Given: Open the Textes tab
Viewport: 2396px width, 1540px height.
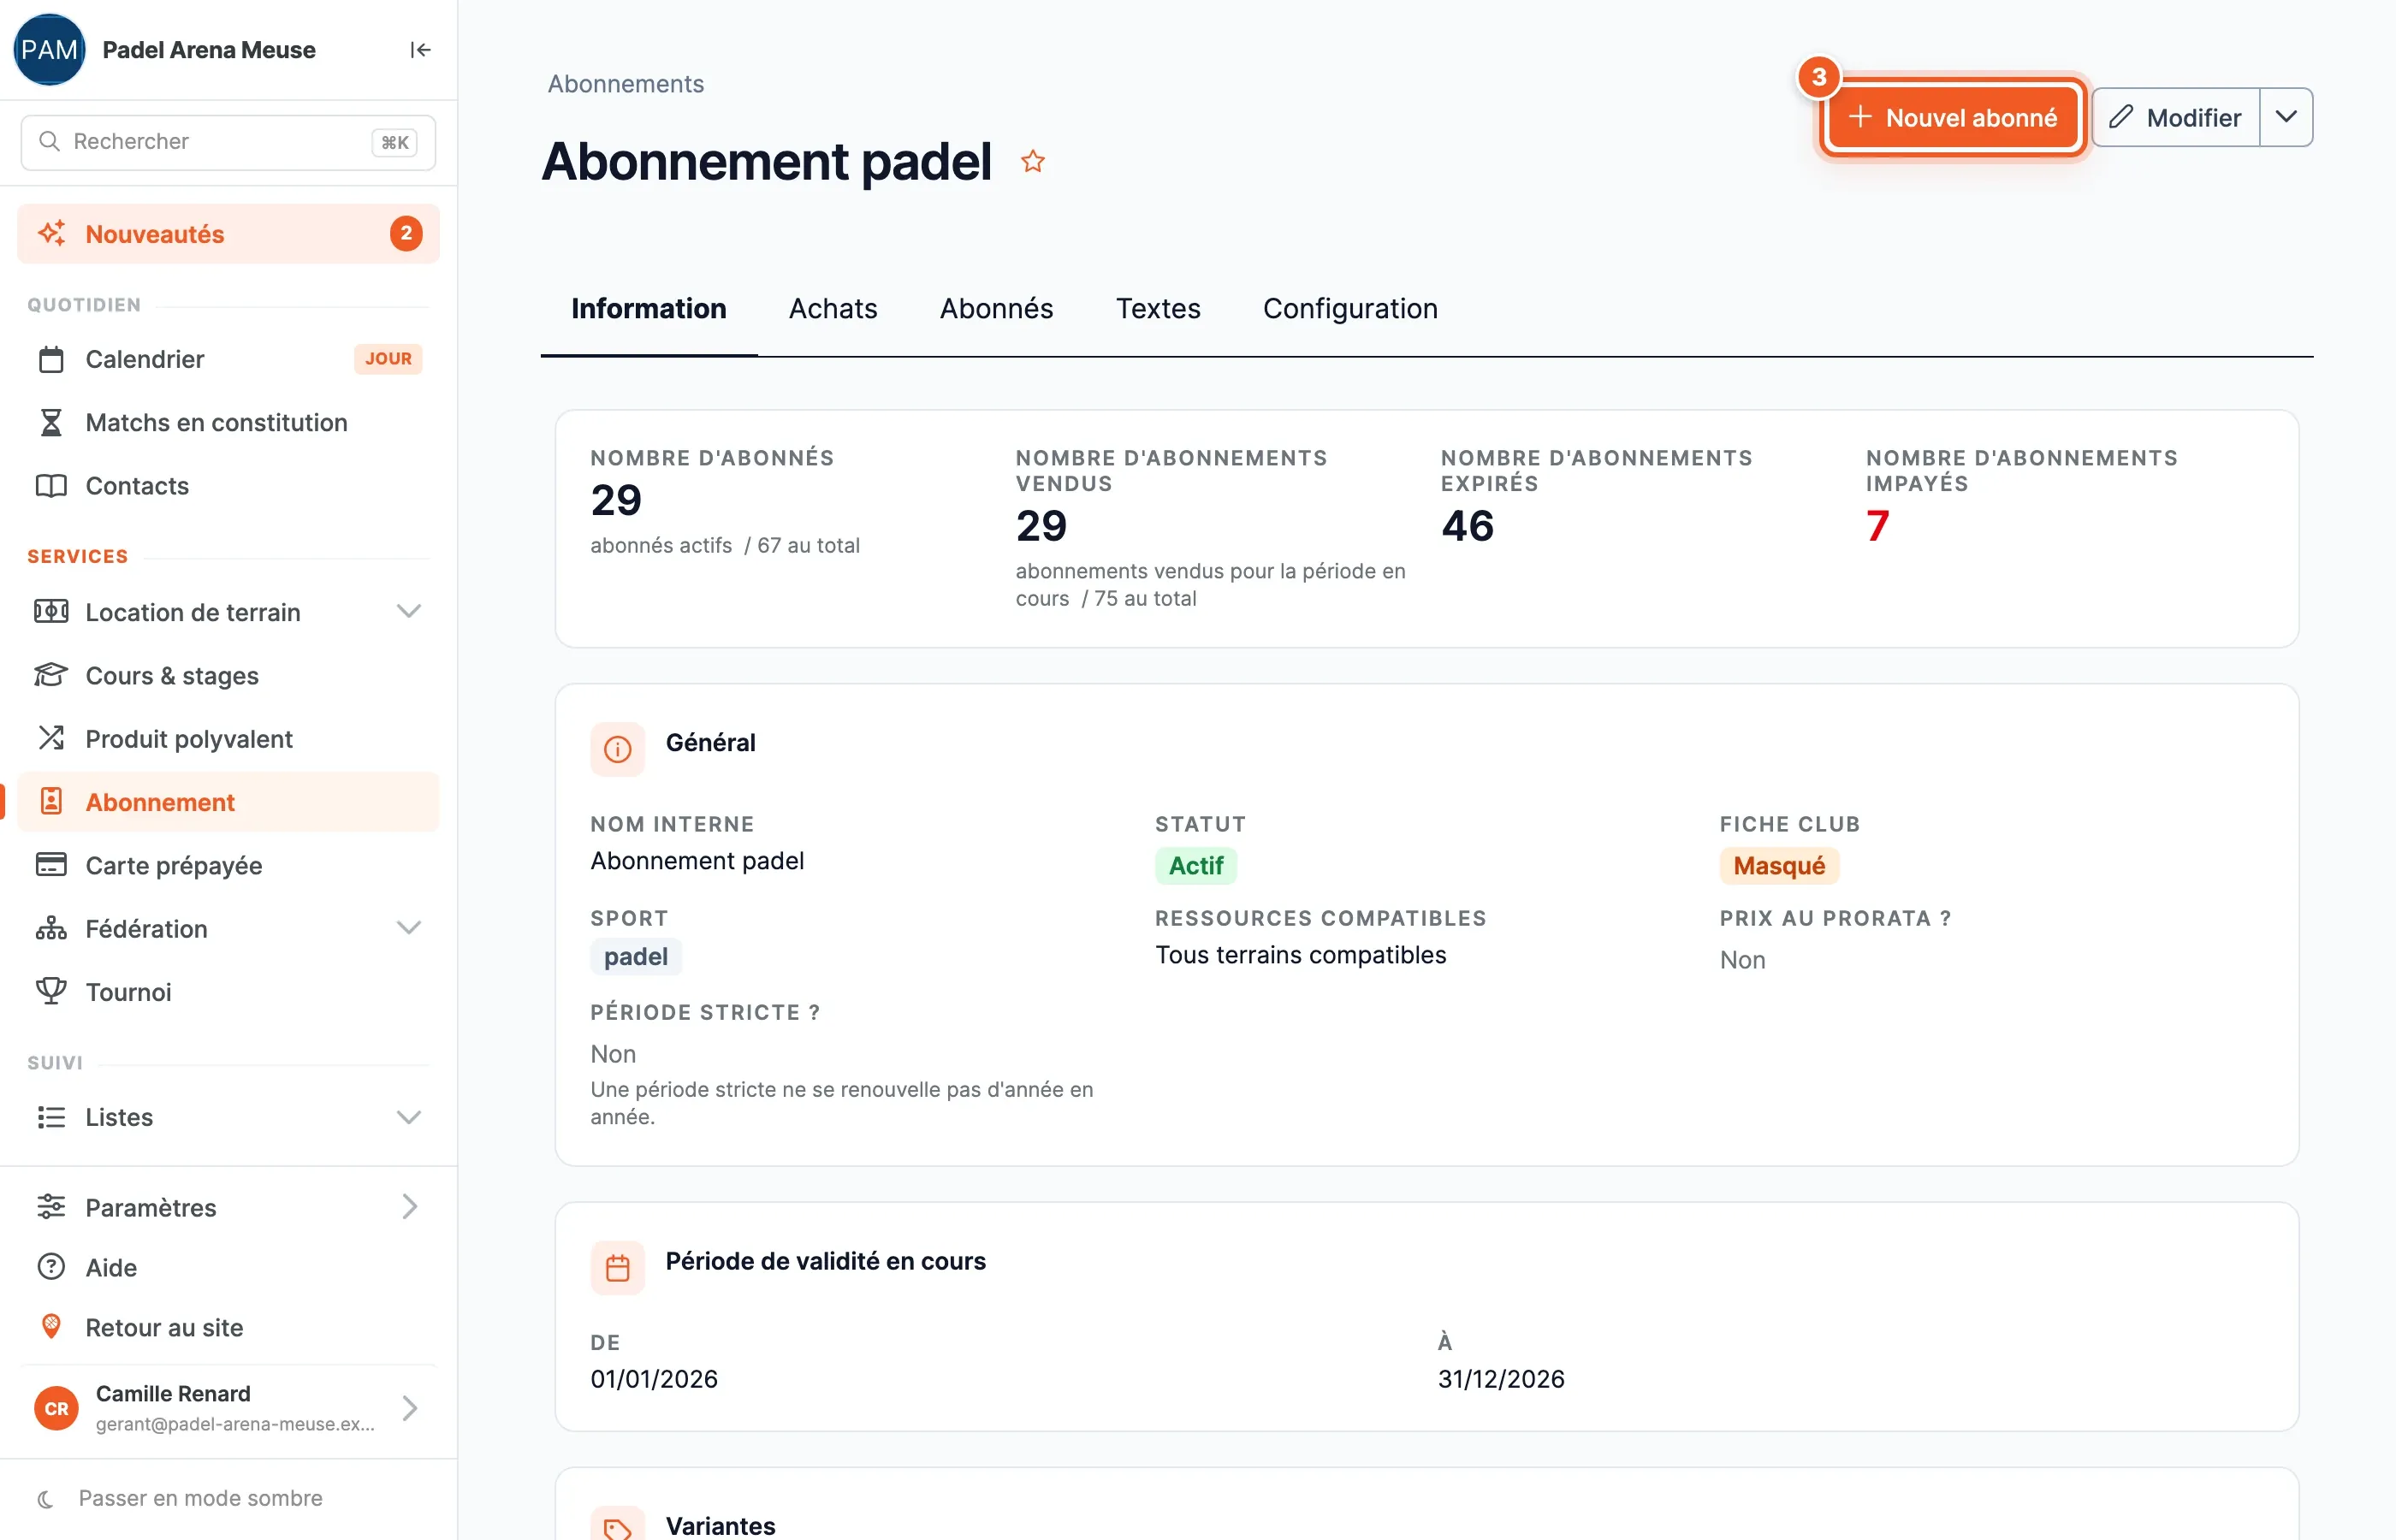Looking at the screenshot, I should click(1158, 308).
